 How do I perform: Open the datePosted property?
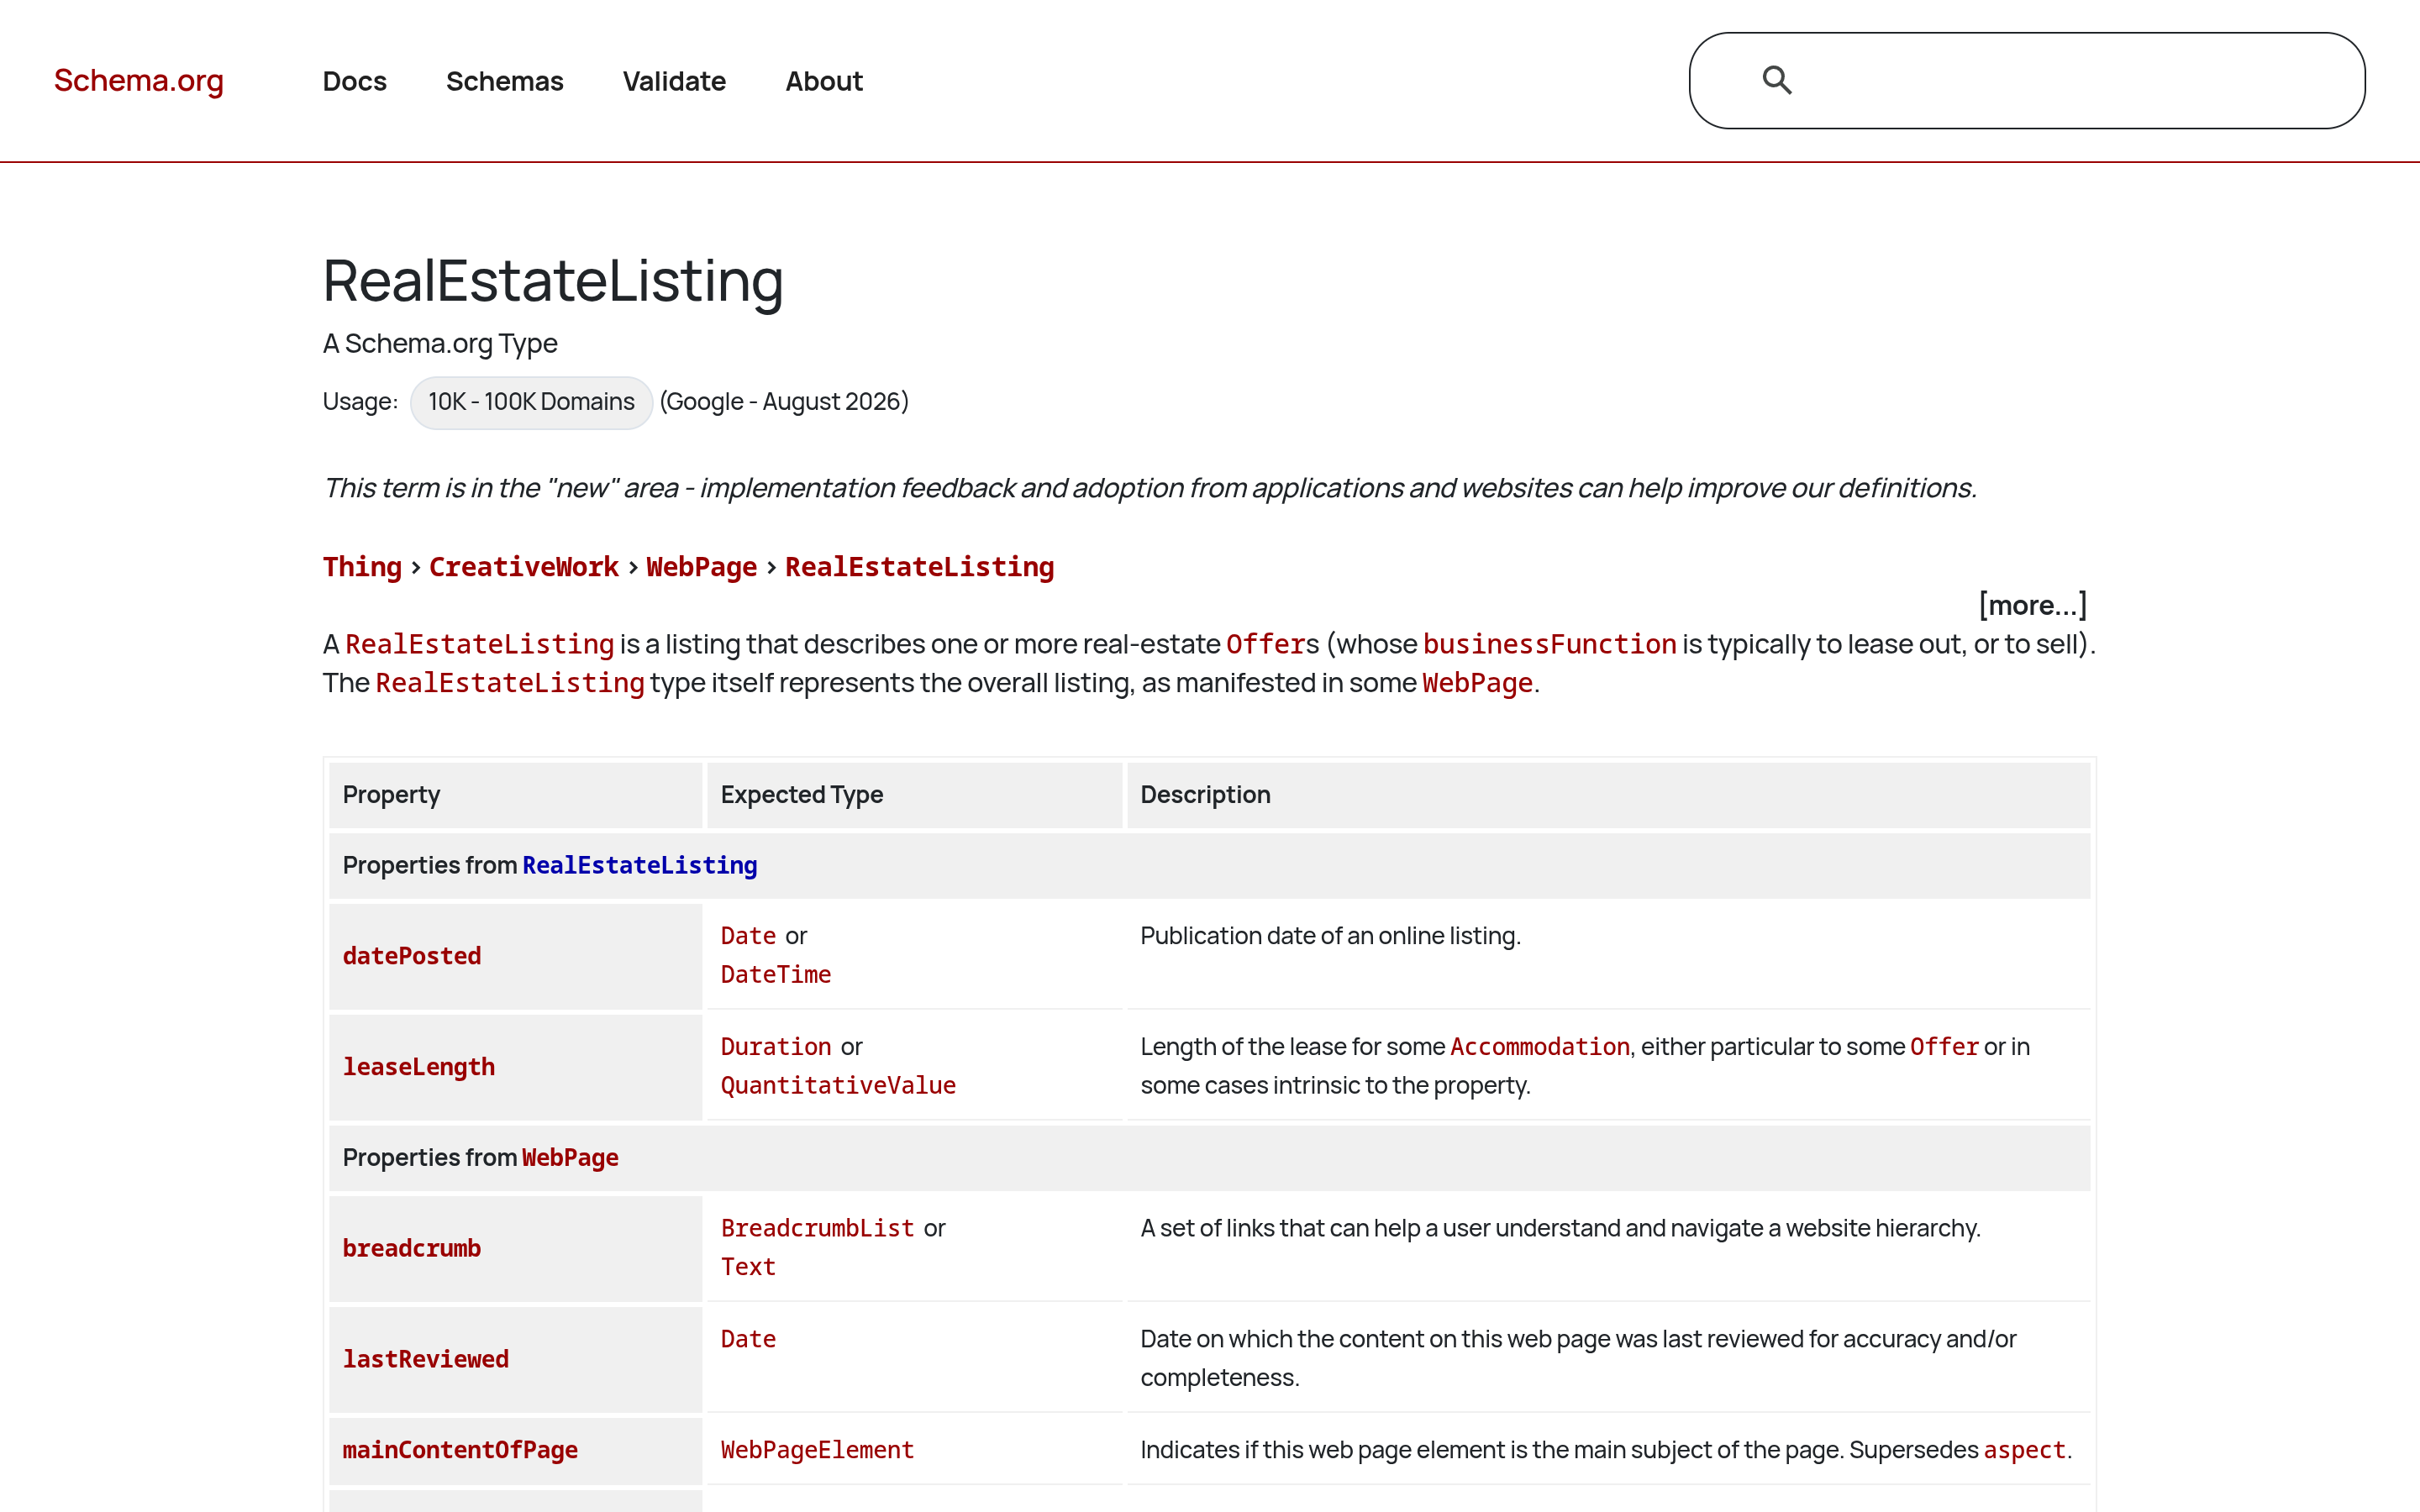tap(412, 956)
